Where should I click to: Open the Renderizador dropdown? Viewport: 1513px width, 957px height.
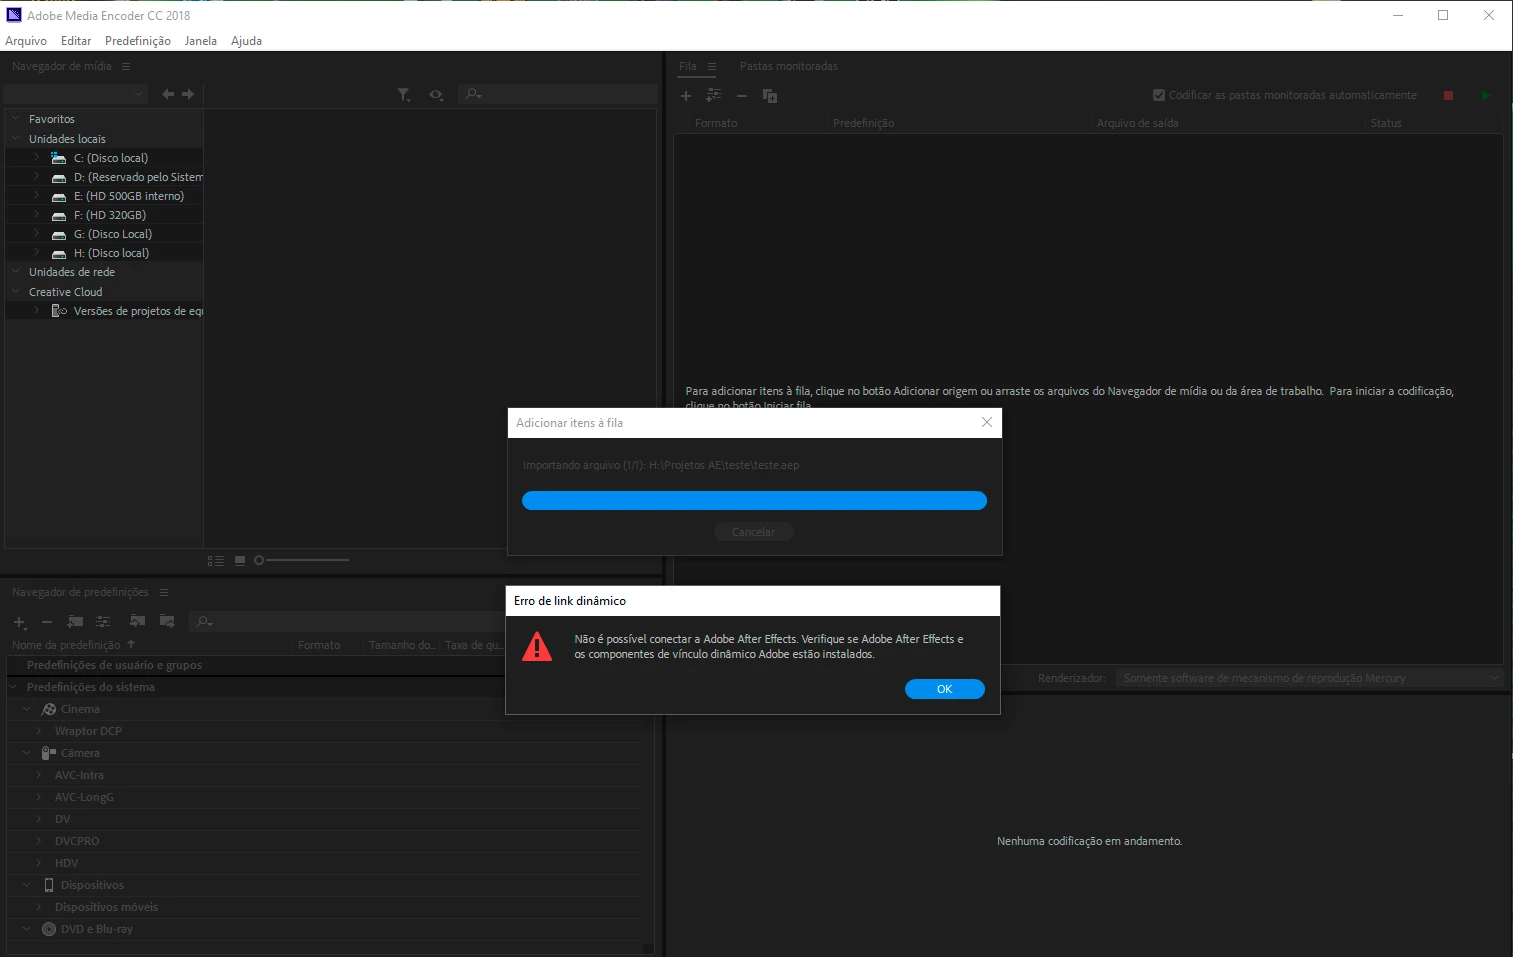pyautogui.click(x=1309, y=678)
